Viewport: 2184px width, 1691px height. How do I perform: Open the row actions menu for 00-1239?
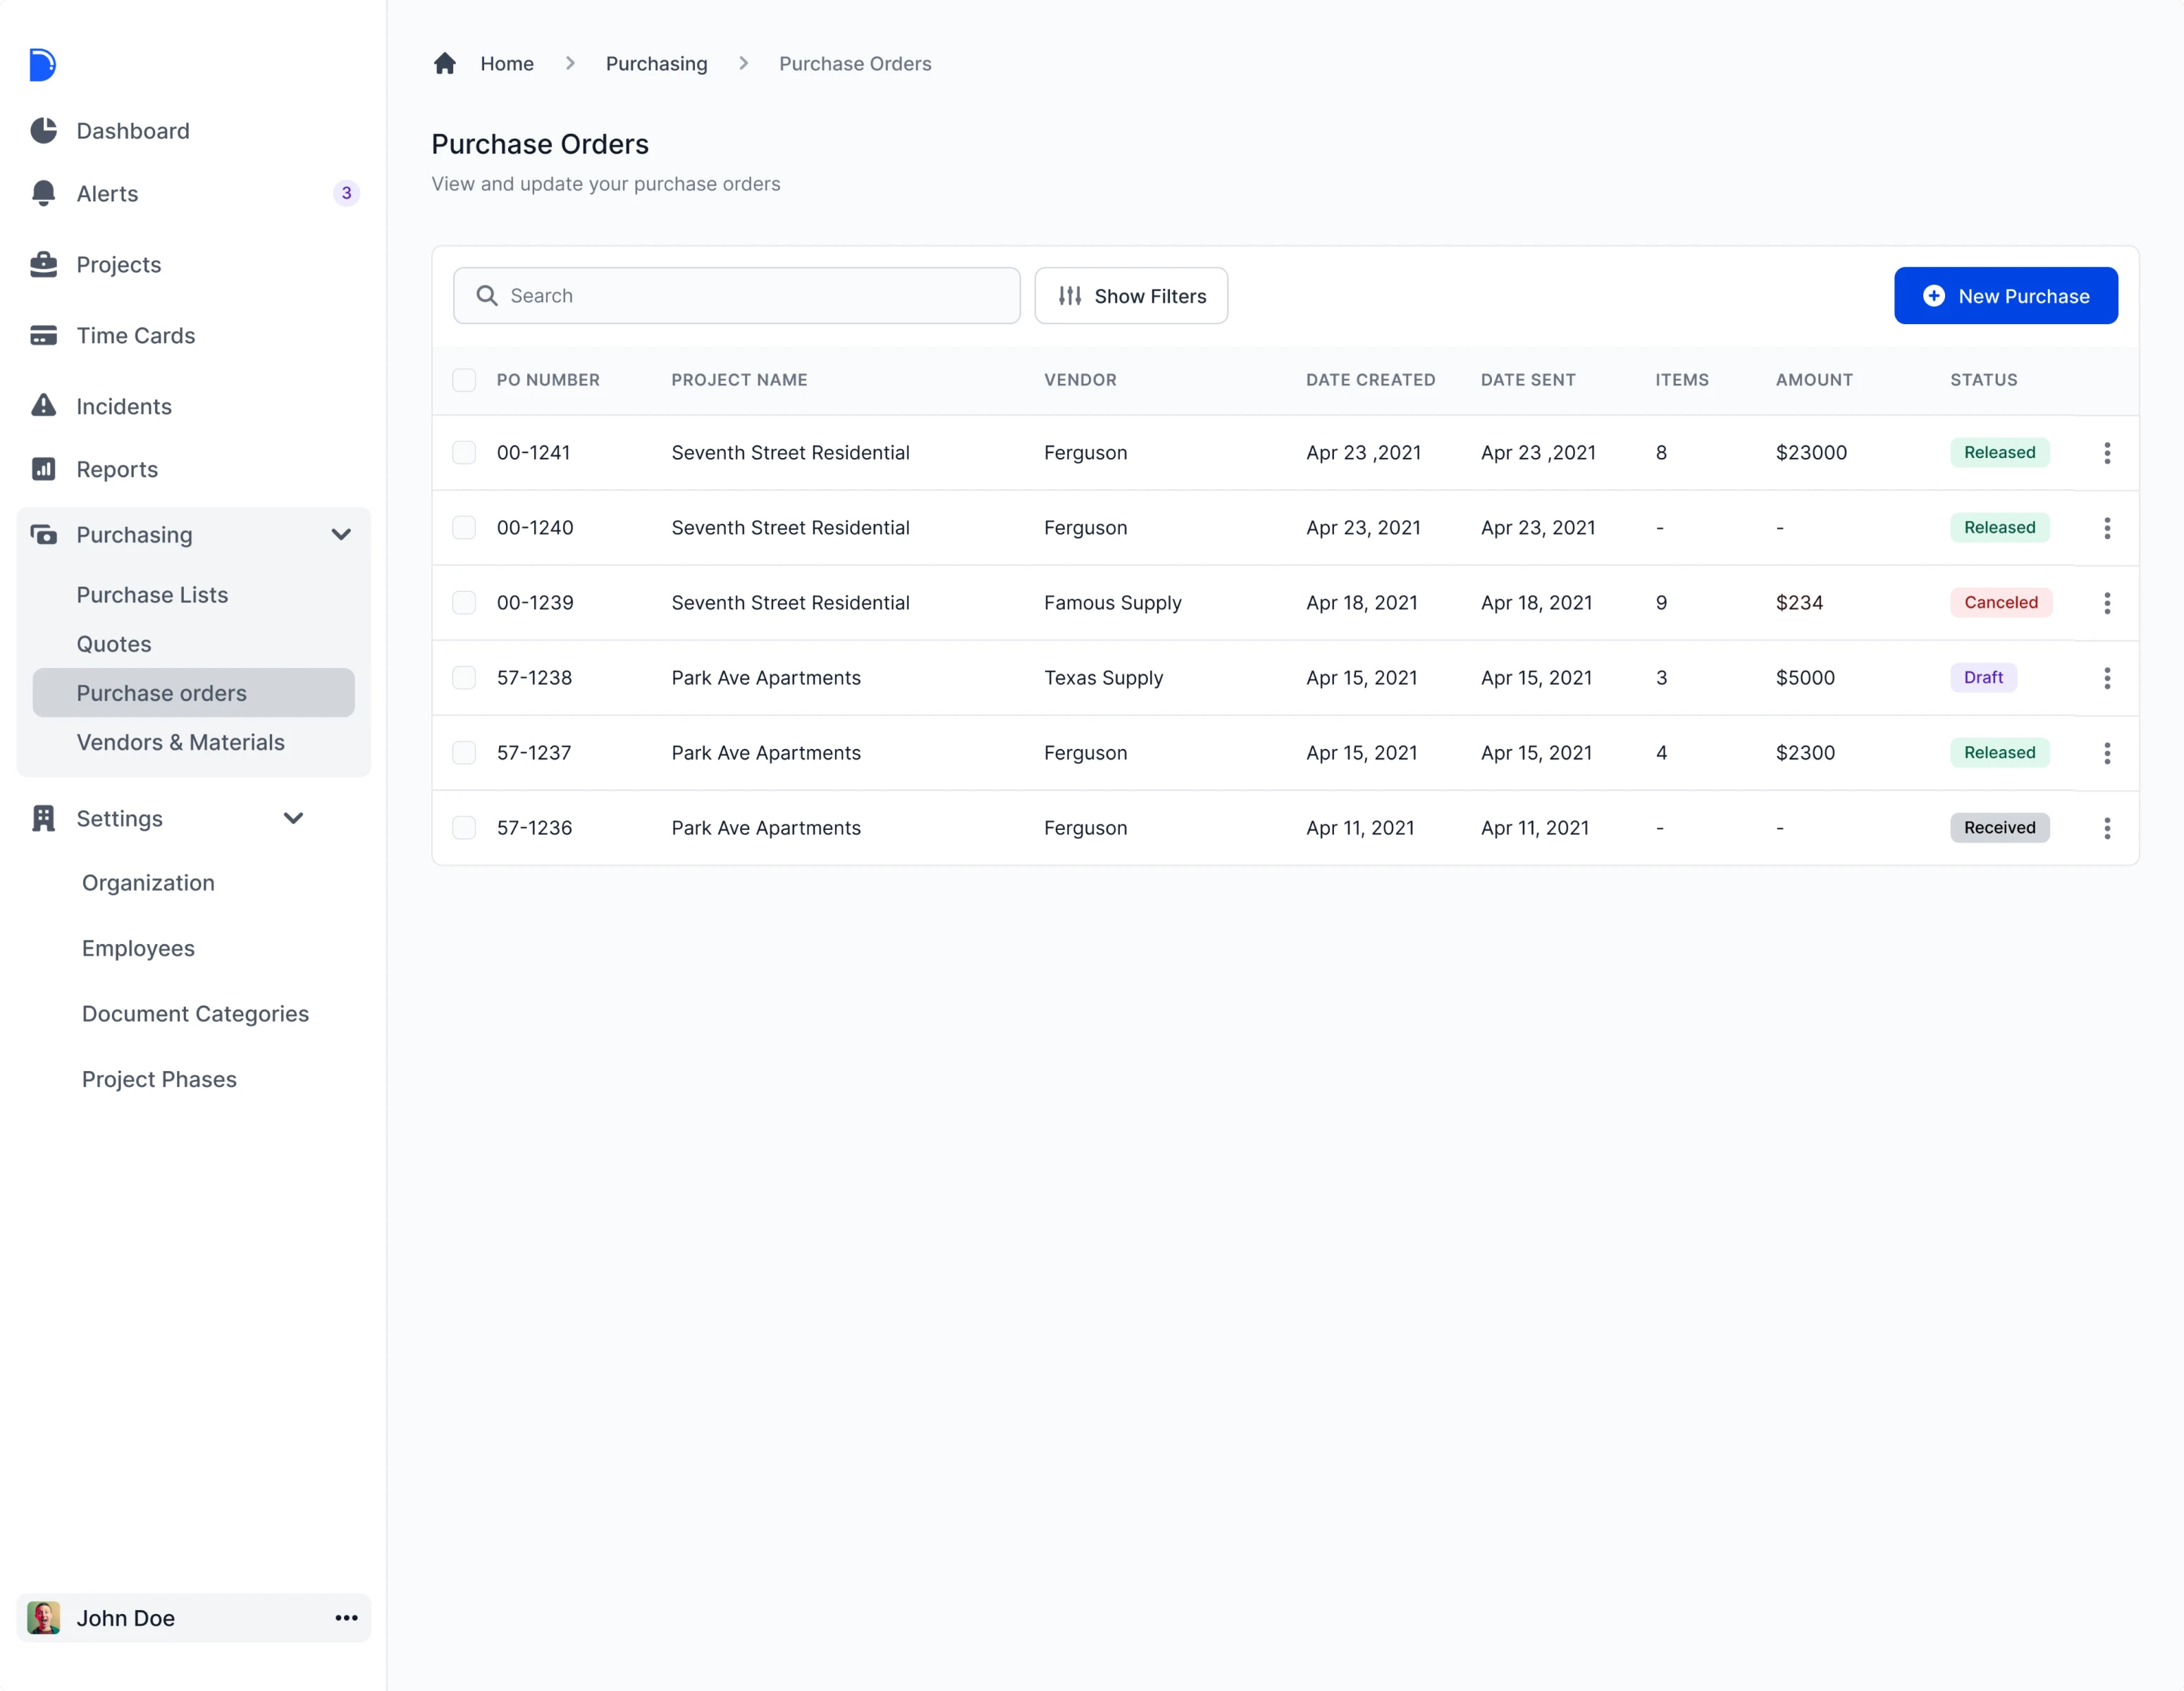2107,602
